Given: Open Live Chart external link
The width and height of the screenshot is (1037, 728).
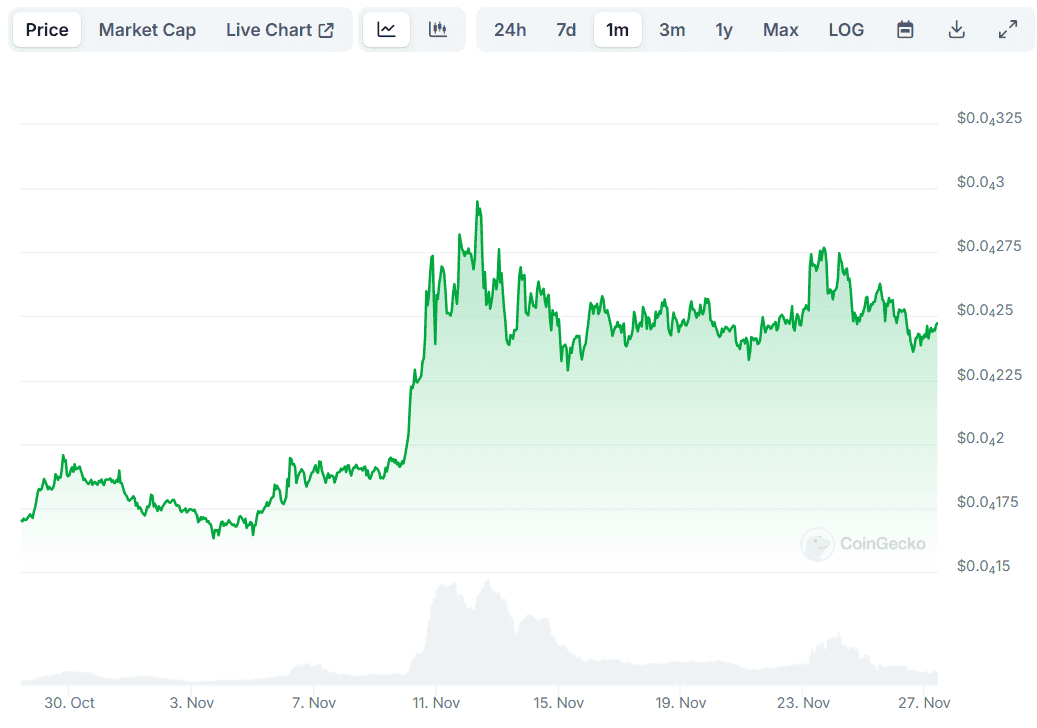Looking at the screenshot, I should click(x=280, y=30).
